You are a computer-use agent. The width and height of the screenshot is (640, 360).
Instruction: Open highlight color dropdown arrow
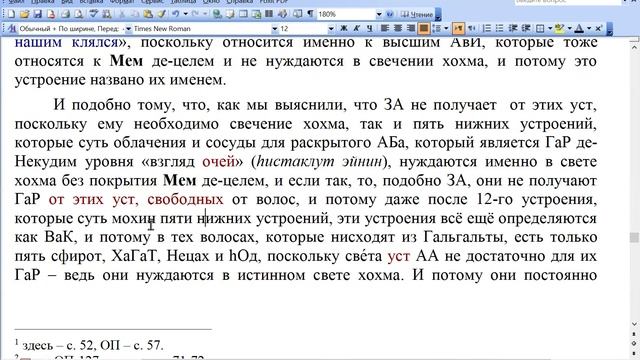pos(569,28)
